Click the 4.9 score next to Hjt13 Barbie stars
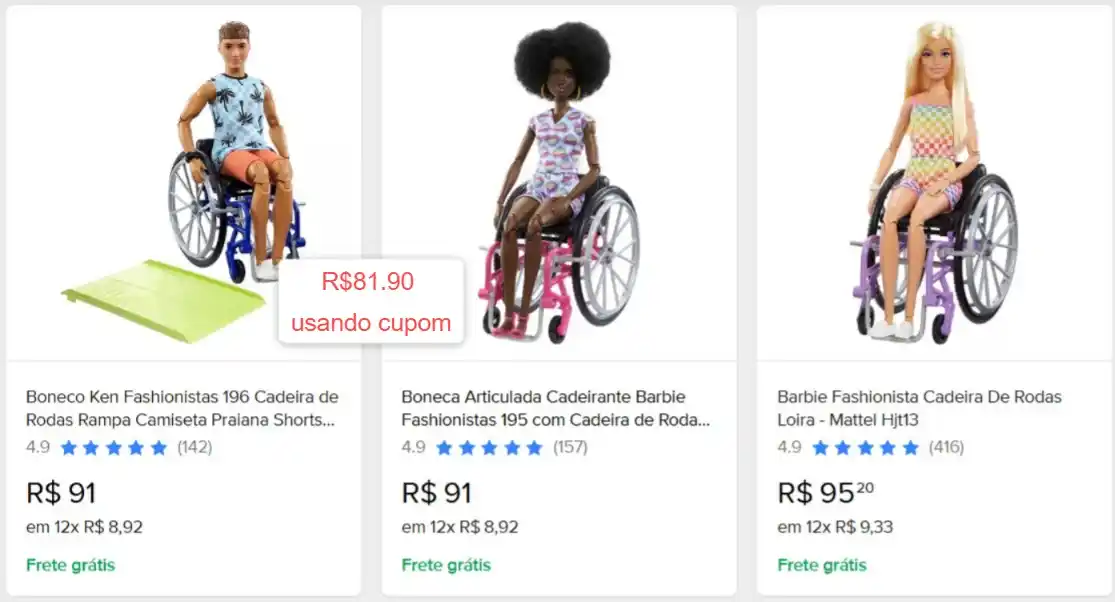This screenshot has height=602, width=1115. (x=787, y=448)
